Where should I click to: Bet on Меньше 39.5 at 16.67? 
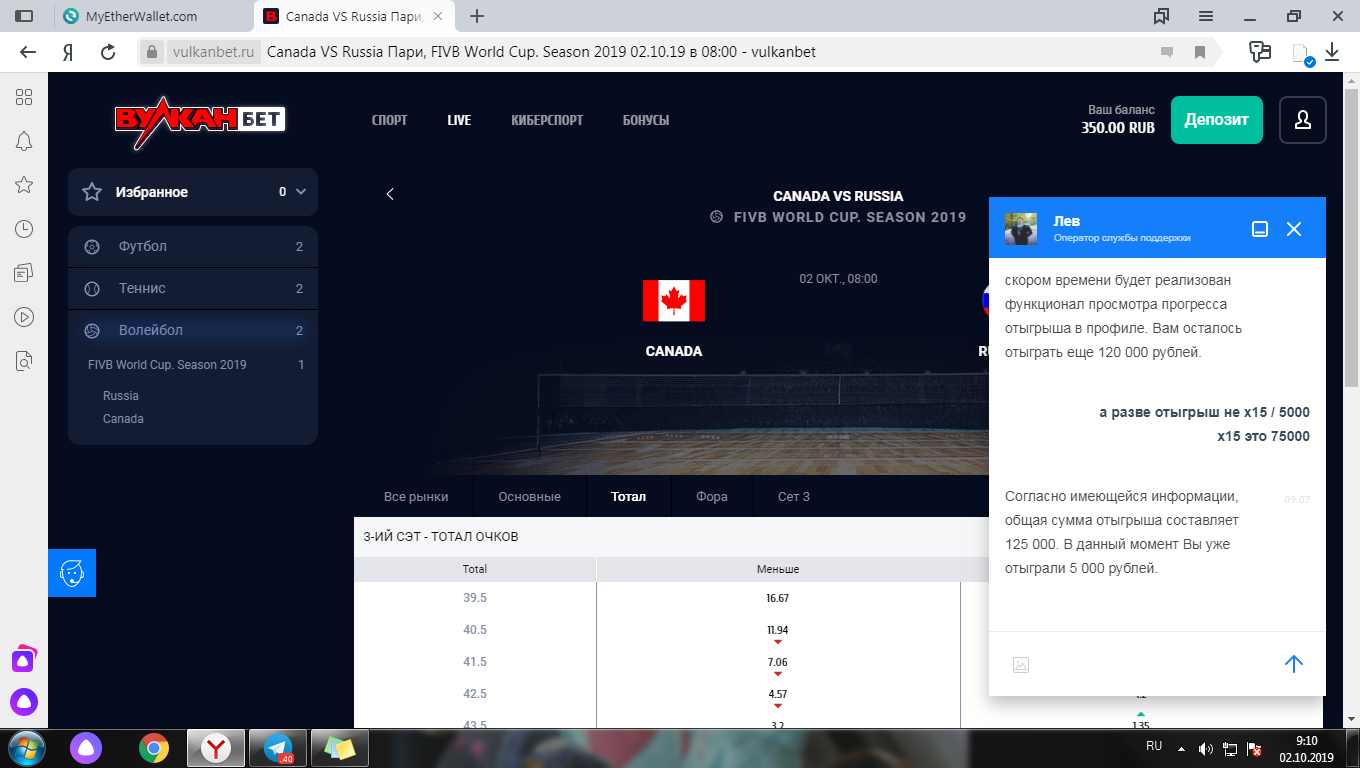pyautogui.click(x=778, y=598)
